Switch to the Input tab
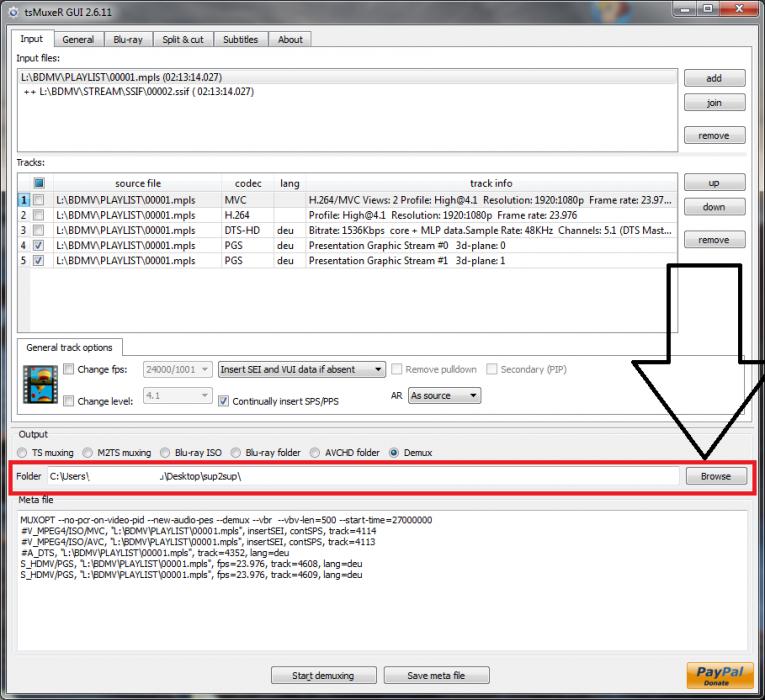The width and height of the screenshot is (765, 700). pos(32,39)
